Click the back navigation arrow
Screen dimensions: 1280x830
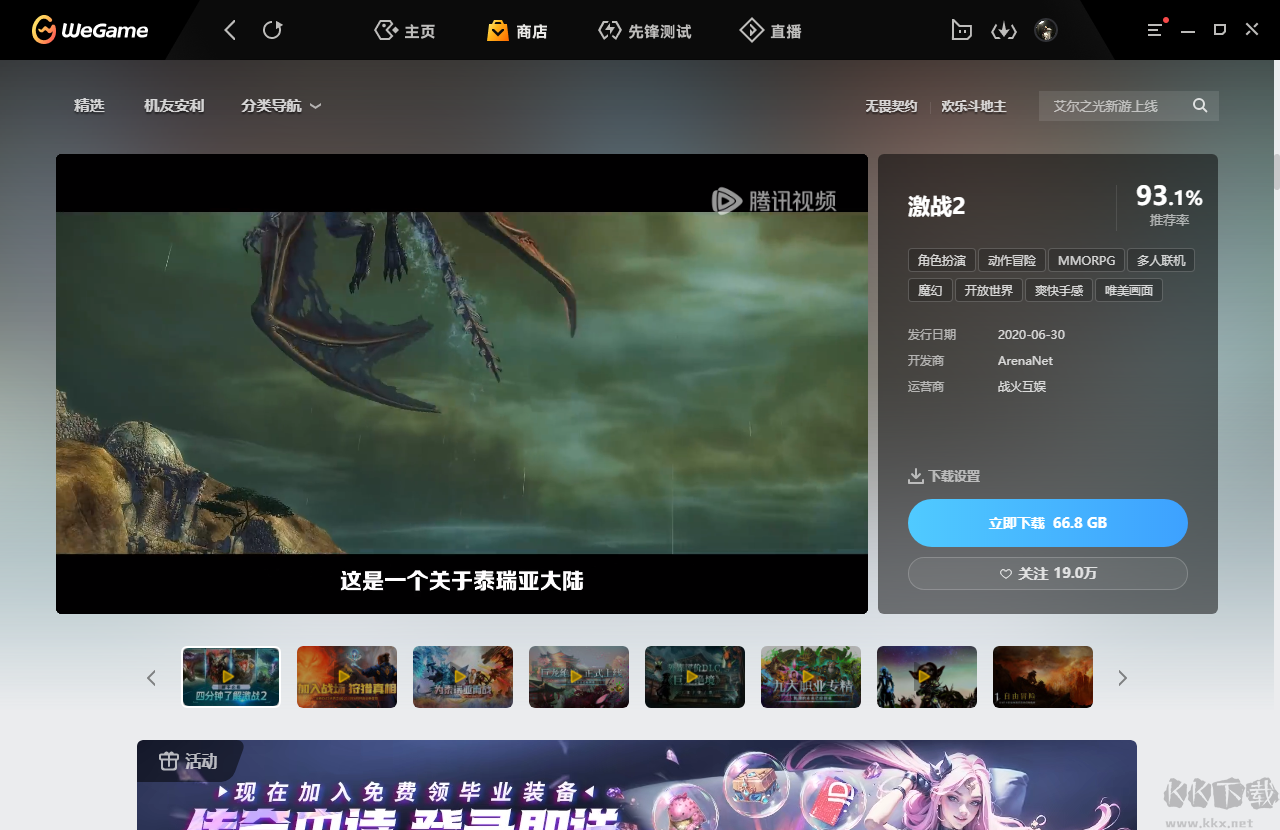point(230,30)
